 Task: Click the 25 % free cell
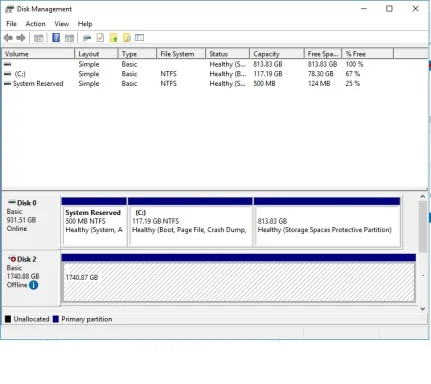[x=353, y=83]
